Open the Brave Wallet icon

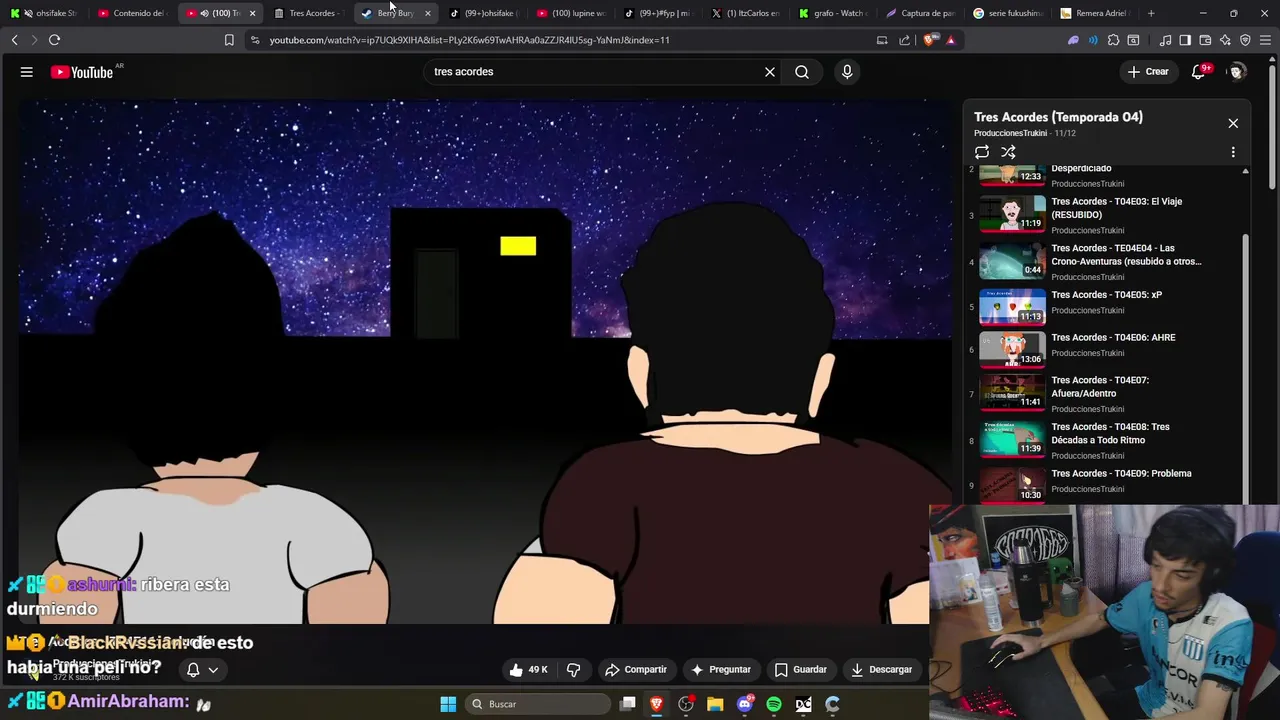coord(1205,40)
